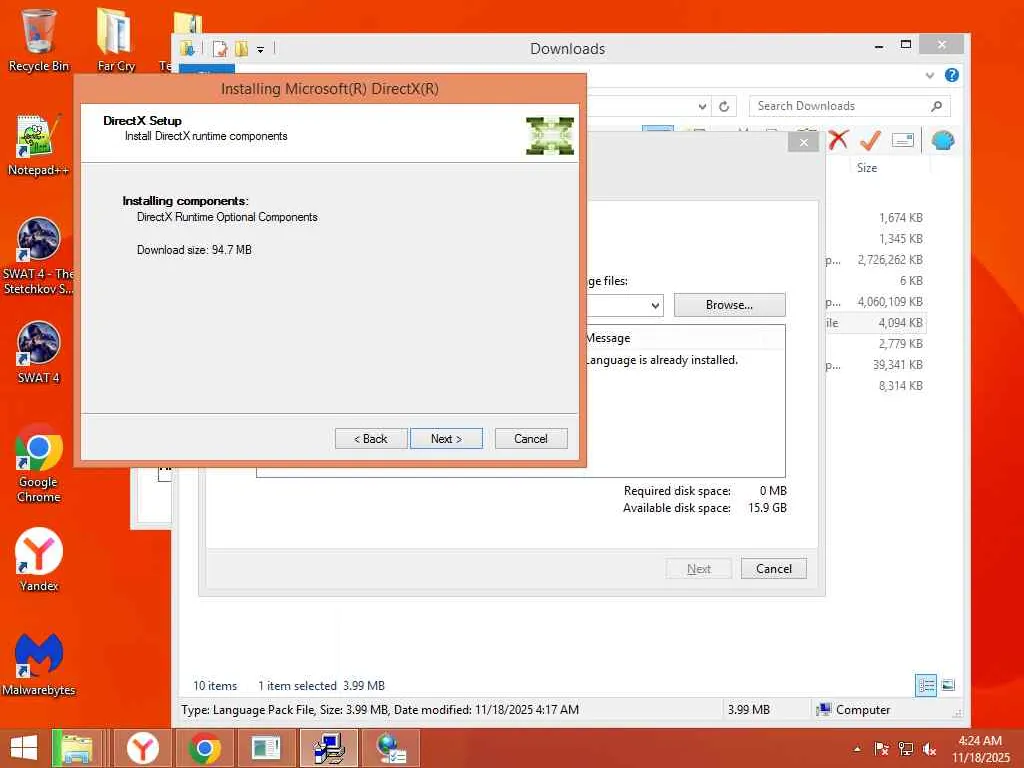Select the SWAT 4 desktop shortcut
This screenshot has height=768, width=1024.
(x=38, y=353)
